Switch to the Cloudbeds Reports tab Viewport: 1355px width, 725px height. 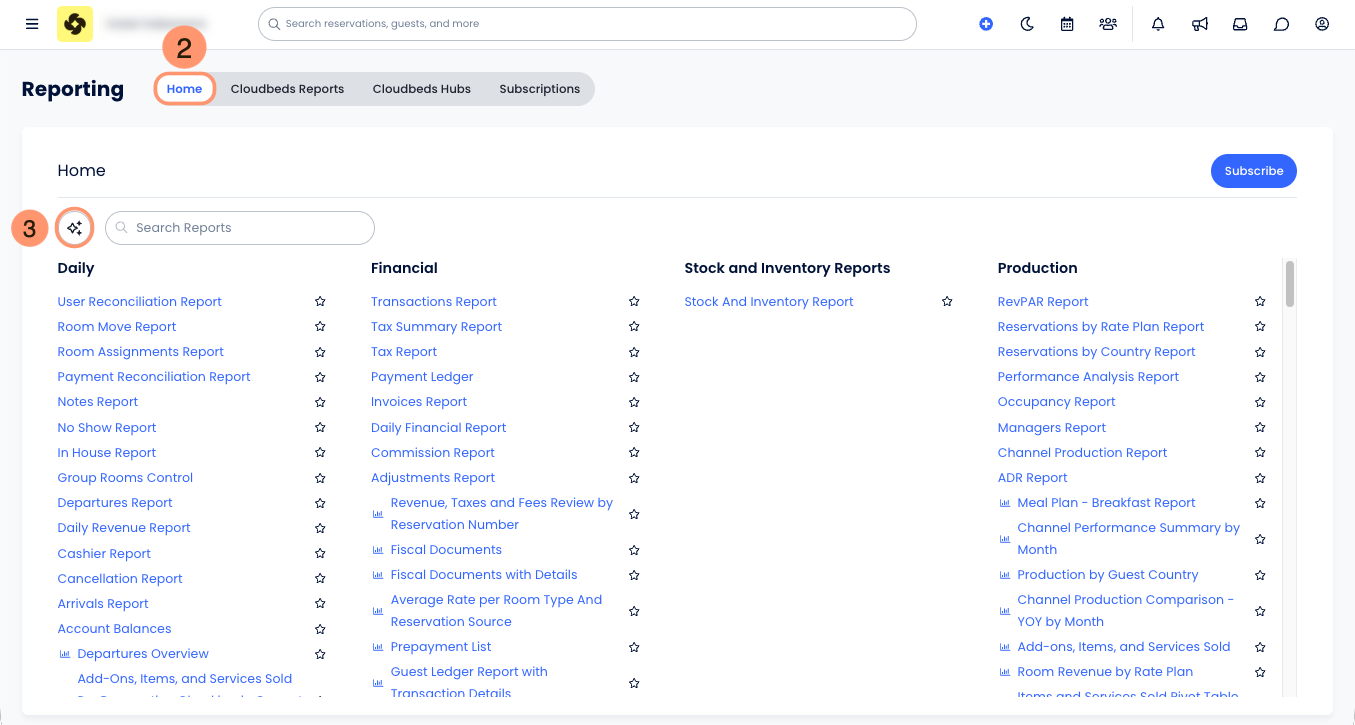tap(287, 89)
